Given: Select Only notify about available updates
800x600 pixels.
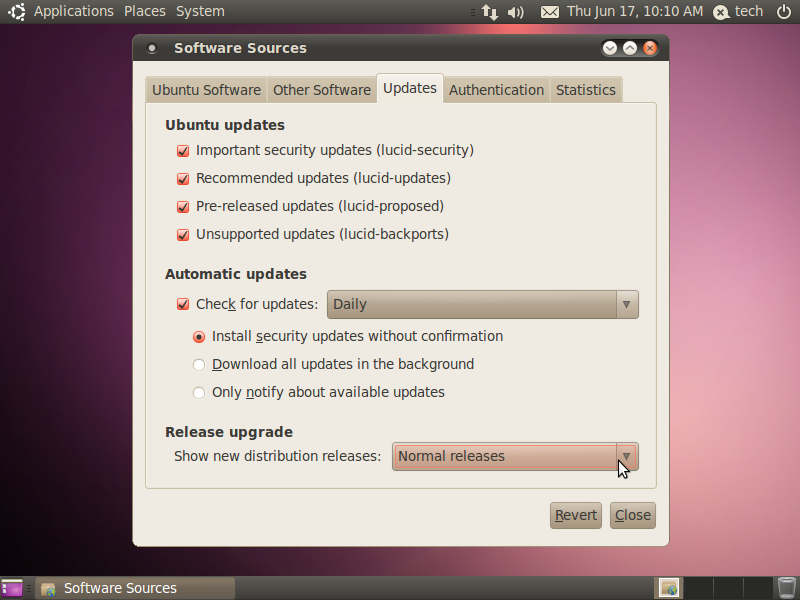Looking at the screenshot, I should (x=199, y=393).
